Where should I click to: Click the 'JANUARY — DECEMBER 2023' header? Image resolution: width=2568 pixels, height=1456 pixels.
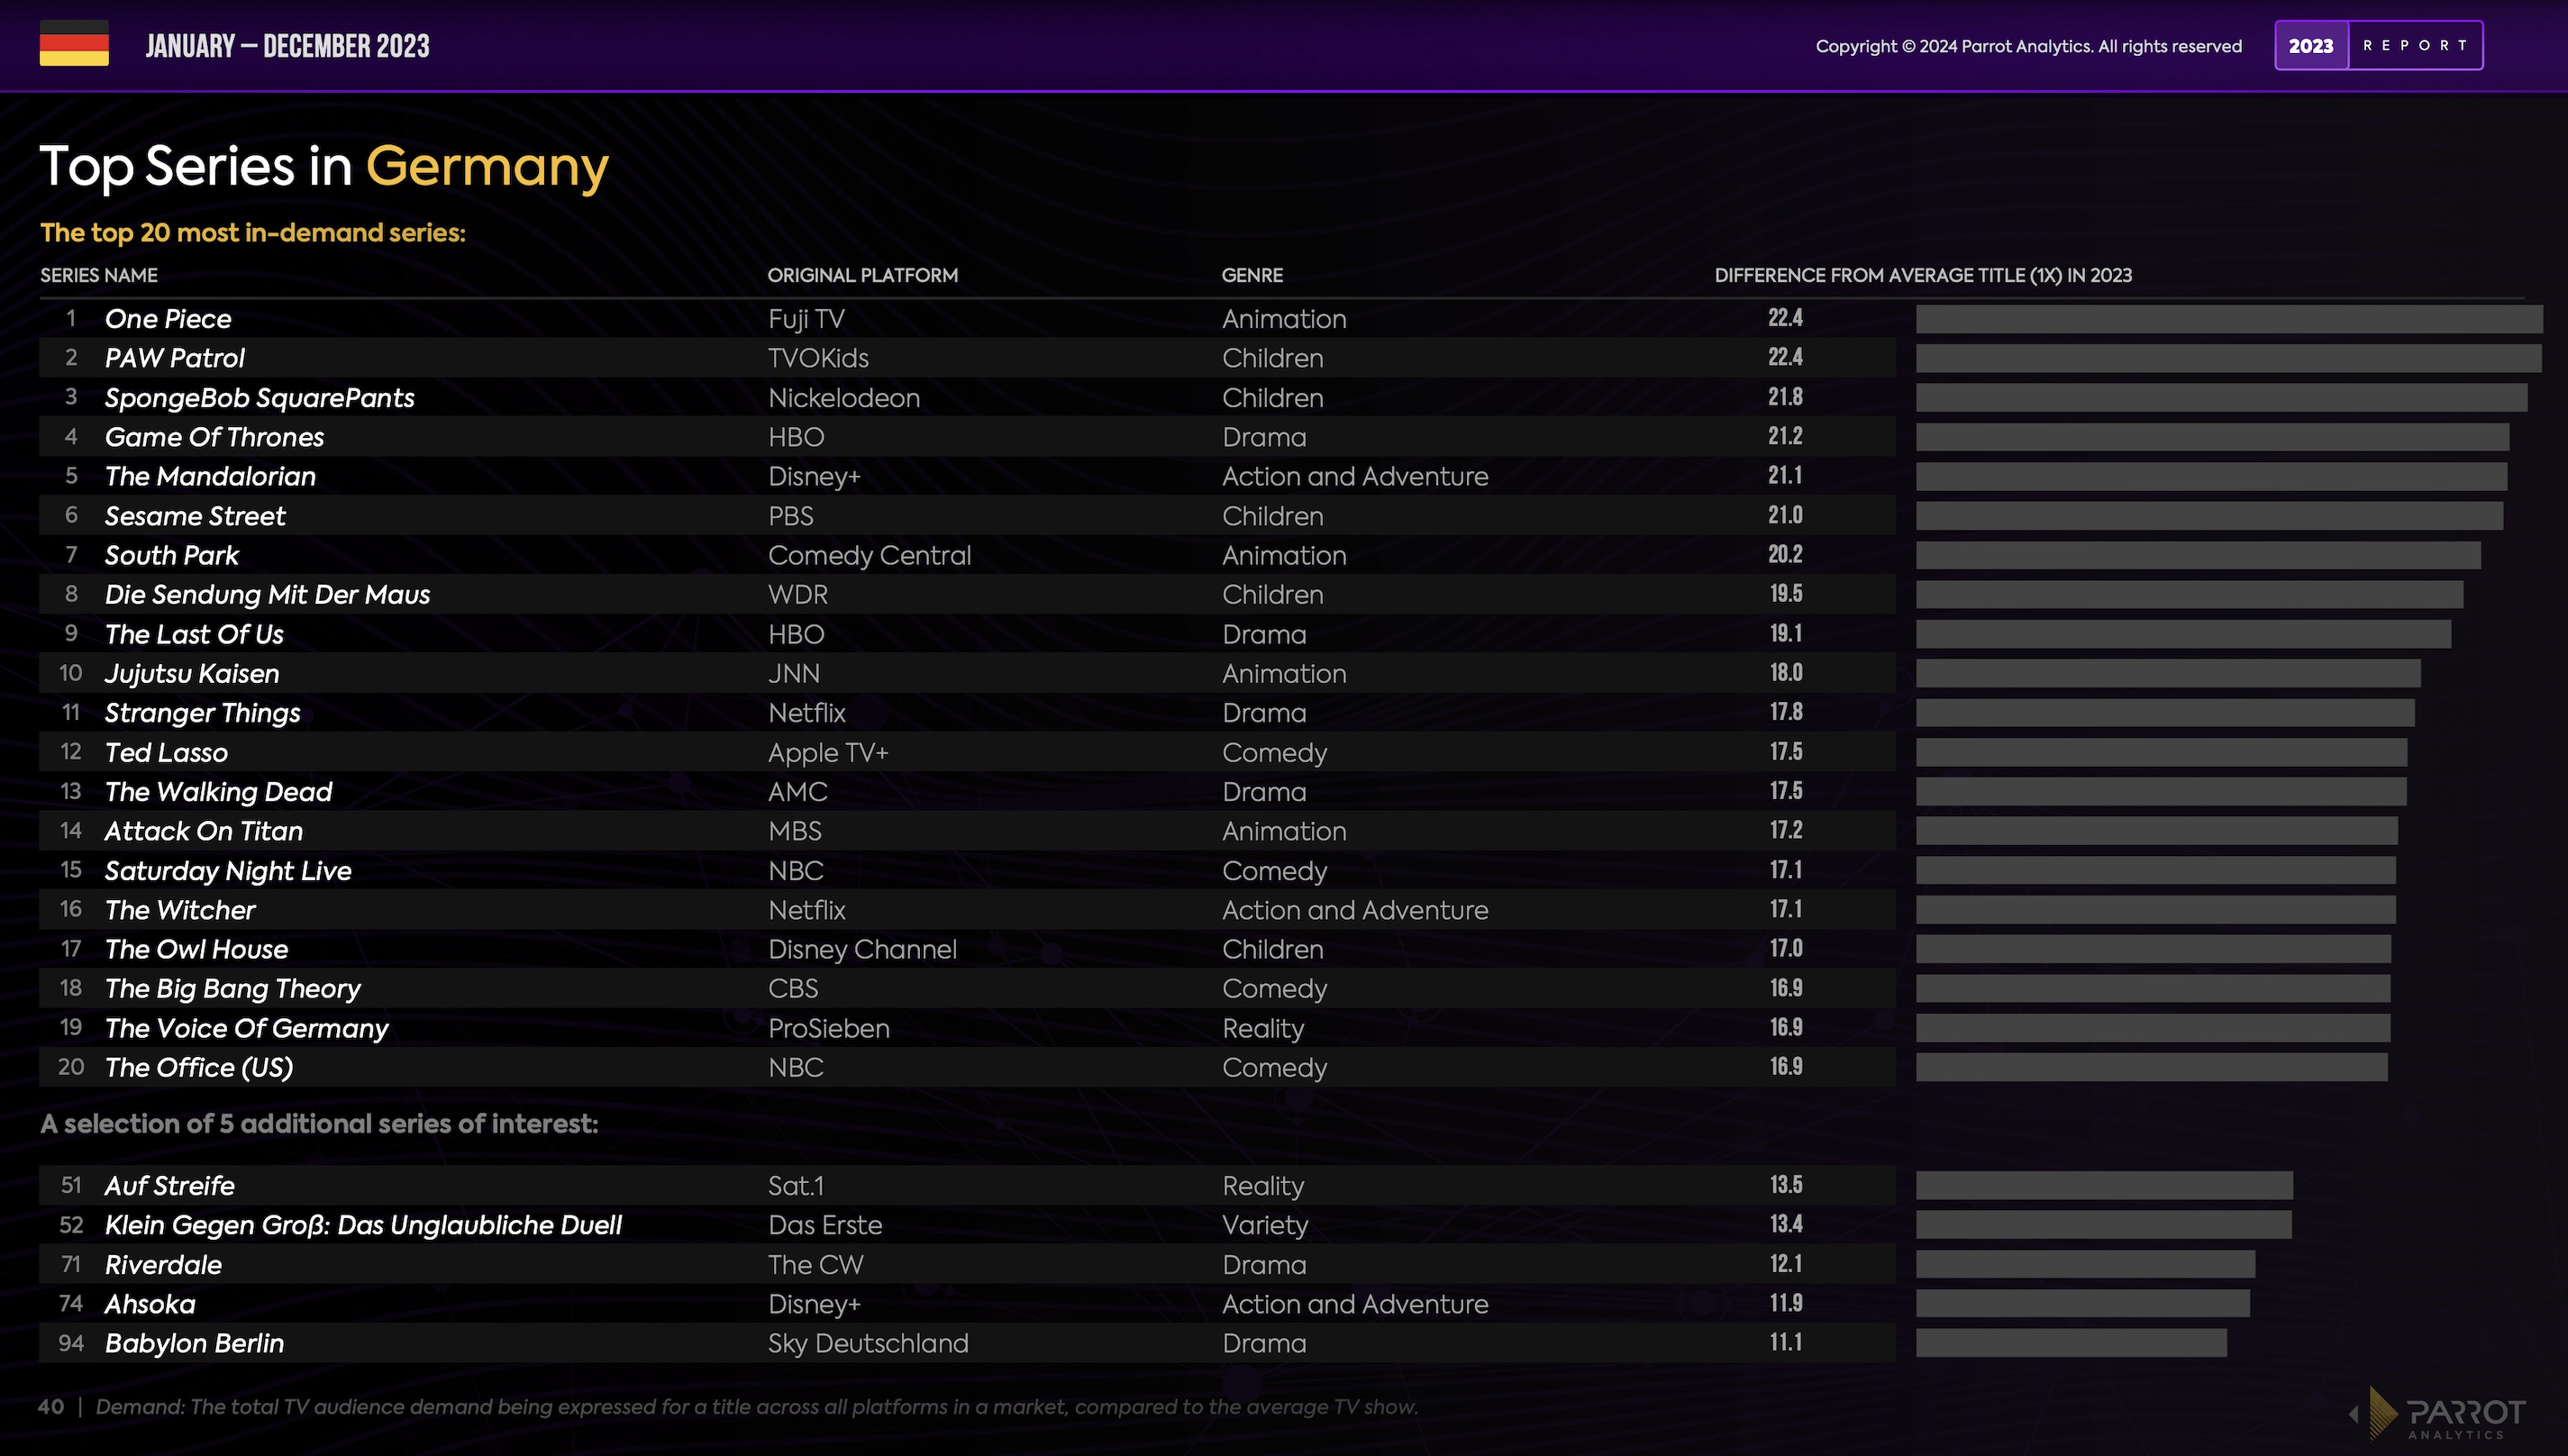287,46
